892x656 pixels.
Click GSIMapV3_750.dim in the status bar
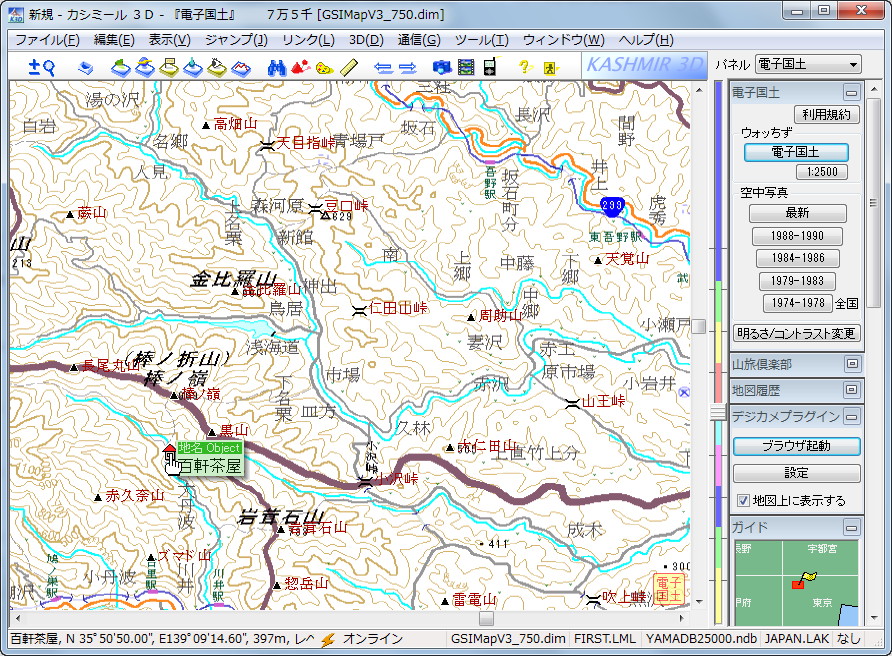[x=508, y=639]
